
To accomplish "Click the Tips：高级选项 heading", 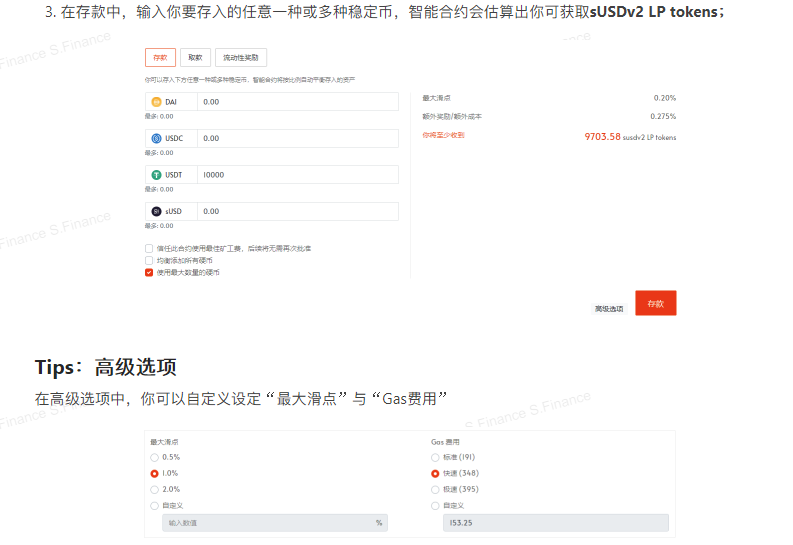I will pyautogui.click(x=106, y=367).
